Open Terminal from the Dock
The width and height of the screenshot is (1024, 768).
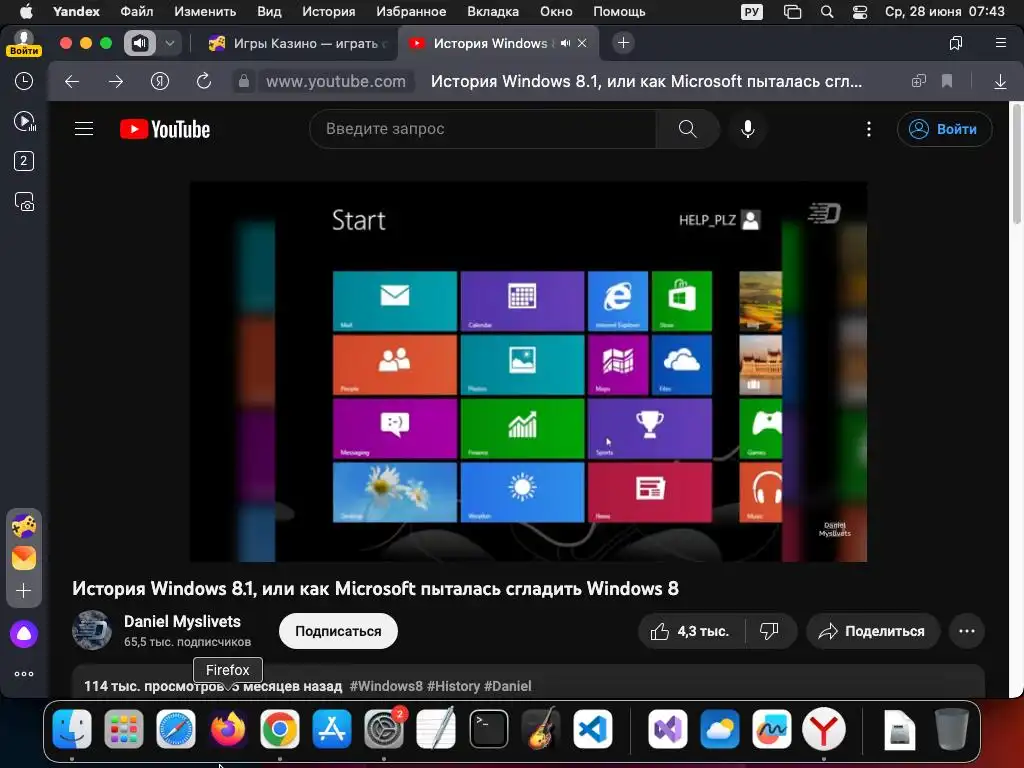pos(488,729)
